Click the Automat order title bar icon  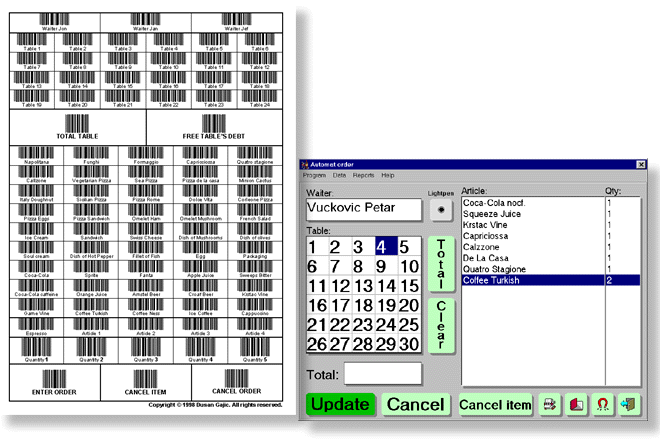[305, 165]
